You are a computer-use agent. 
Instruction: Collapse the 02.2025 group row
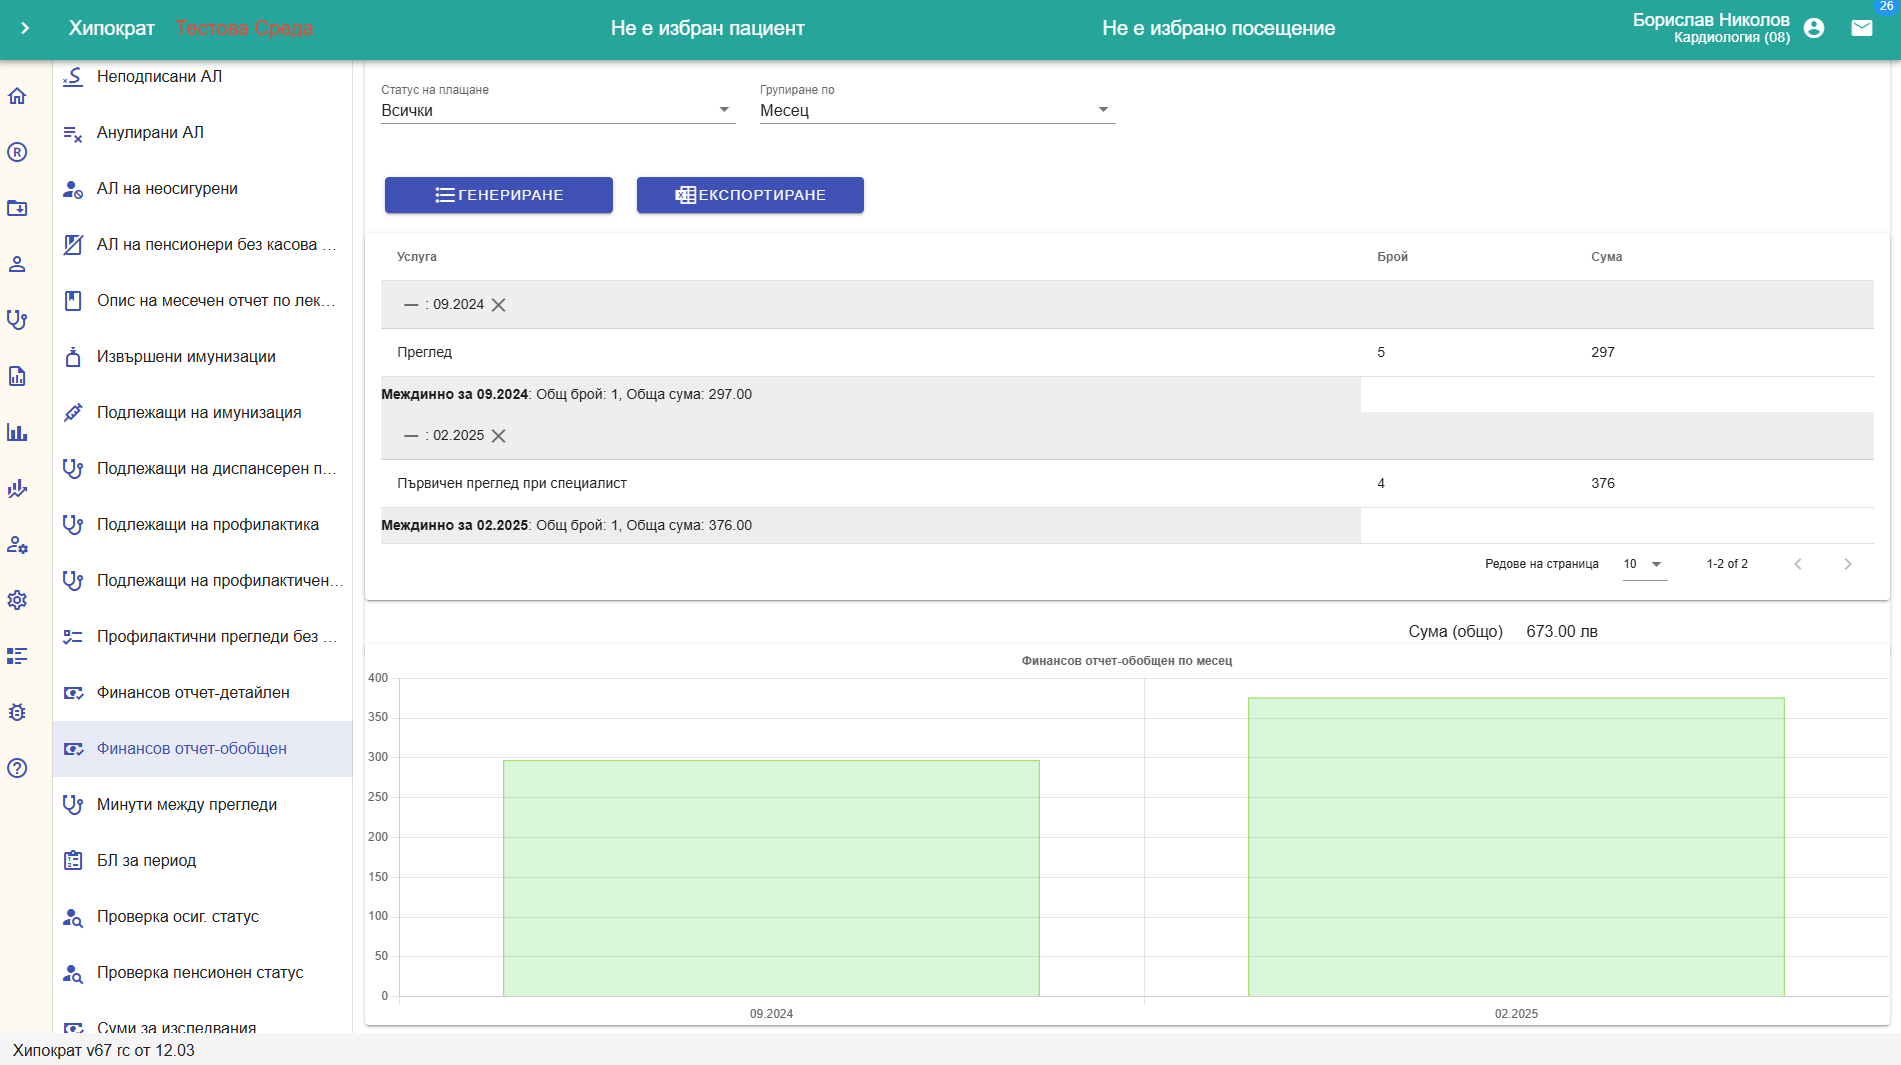[411, 436]
